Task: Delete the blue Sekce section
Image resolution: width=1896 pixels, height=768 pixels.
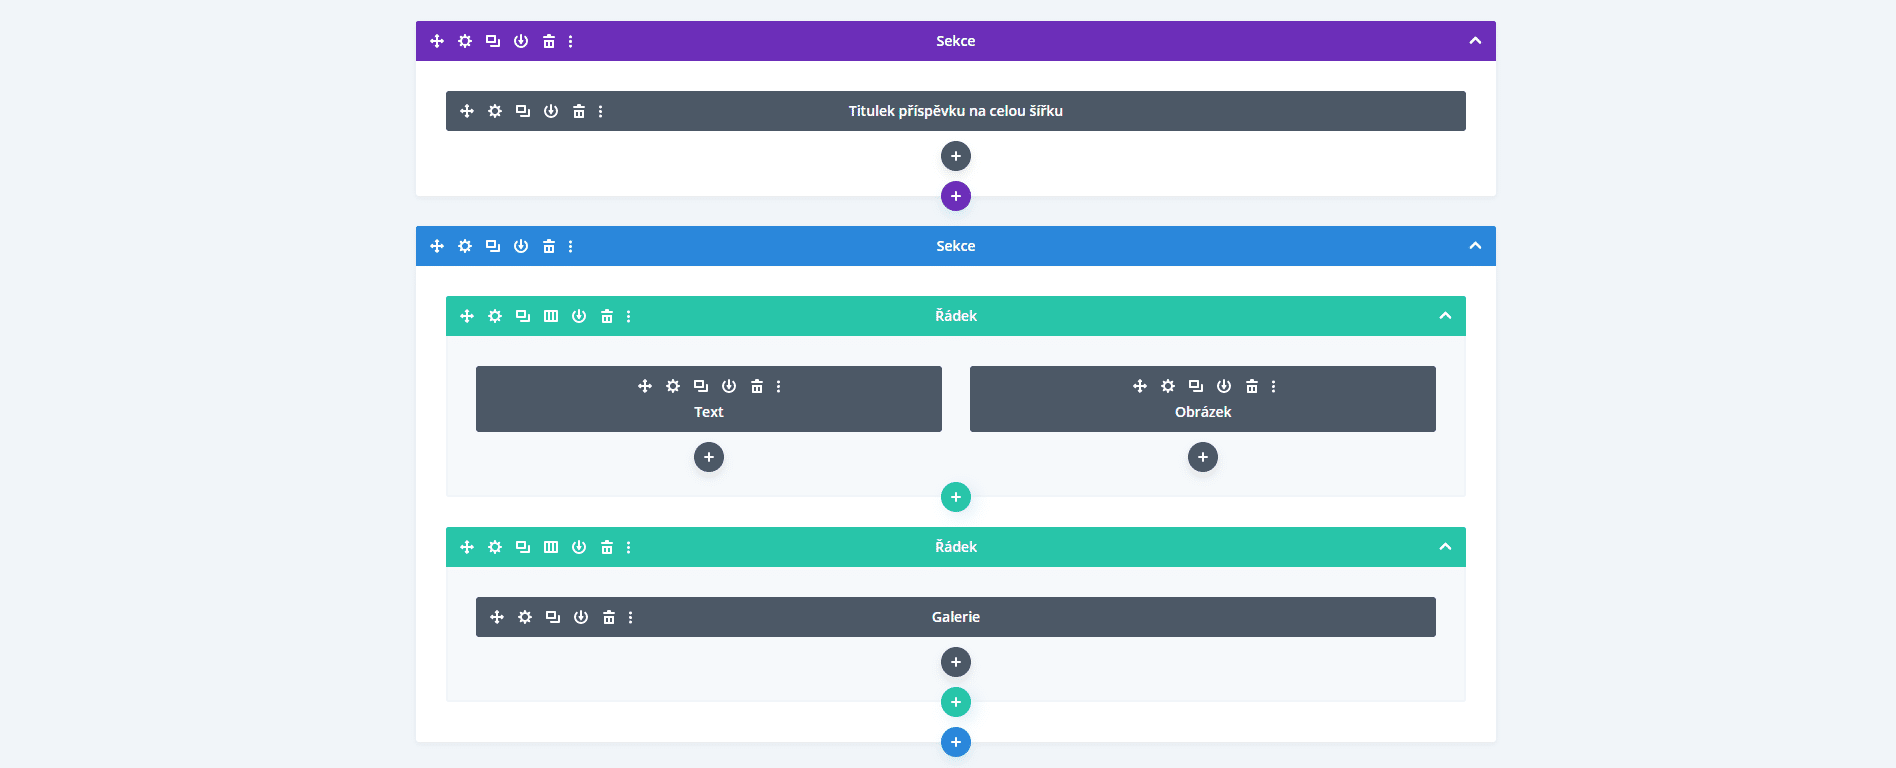Action: click(549, 246)
